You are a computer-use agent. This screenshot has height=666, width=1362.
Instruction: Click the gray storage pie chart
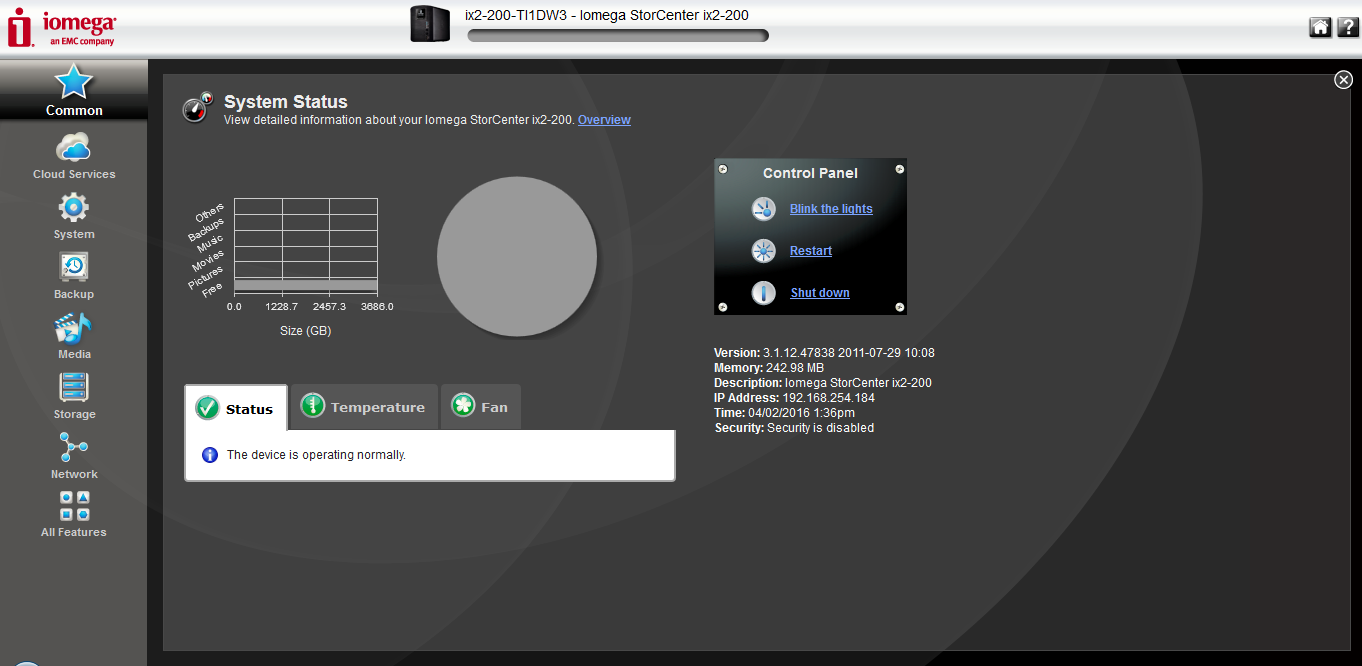(x=517, y=257)
